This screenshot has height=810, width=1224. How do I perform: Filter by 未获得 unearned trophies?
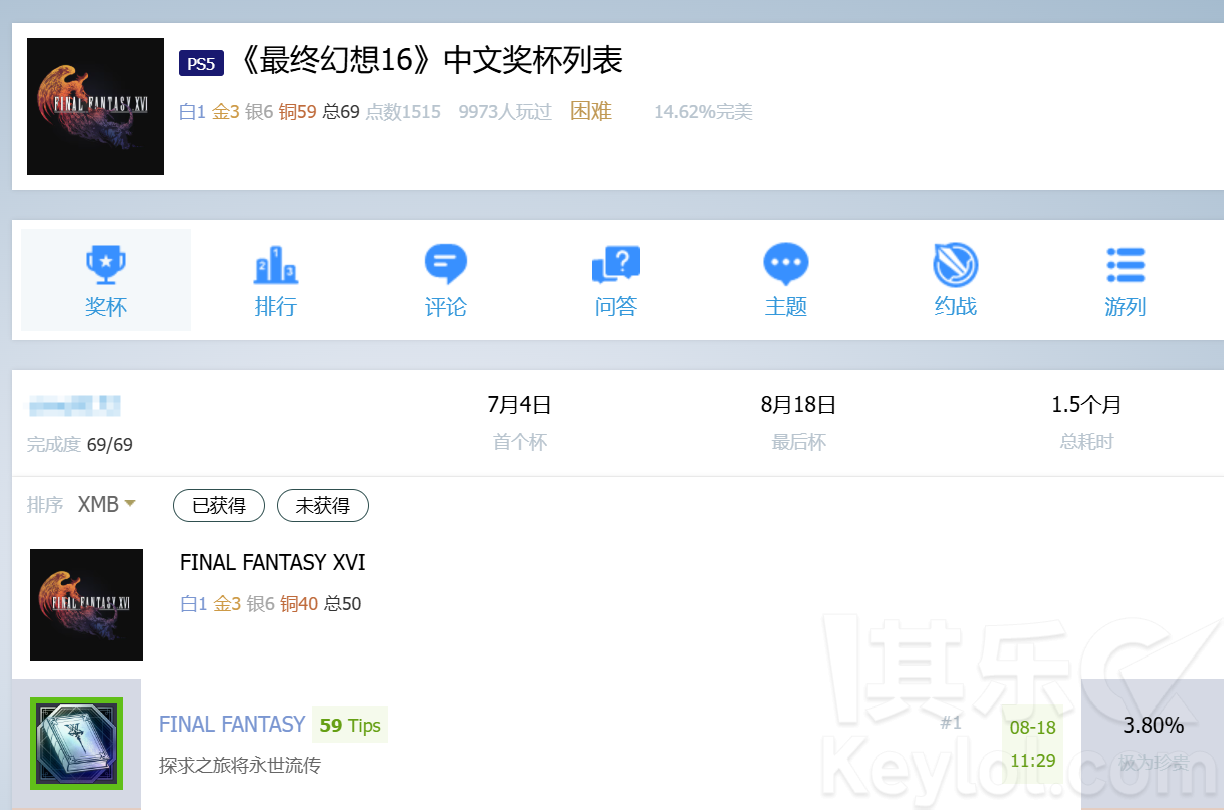(323, 506)
